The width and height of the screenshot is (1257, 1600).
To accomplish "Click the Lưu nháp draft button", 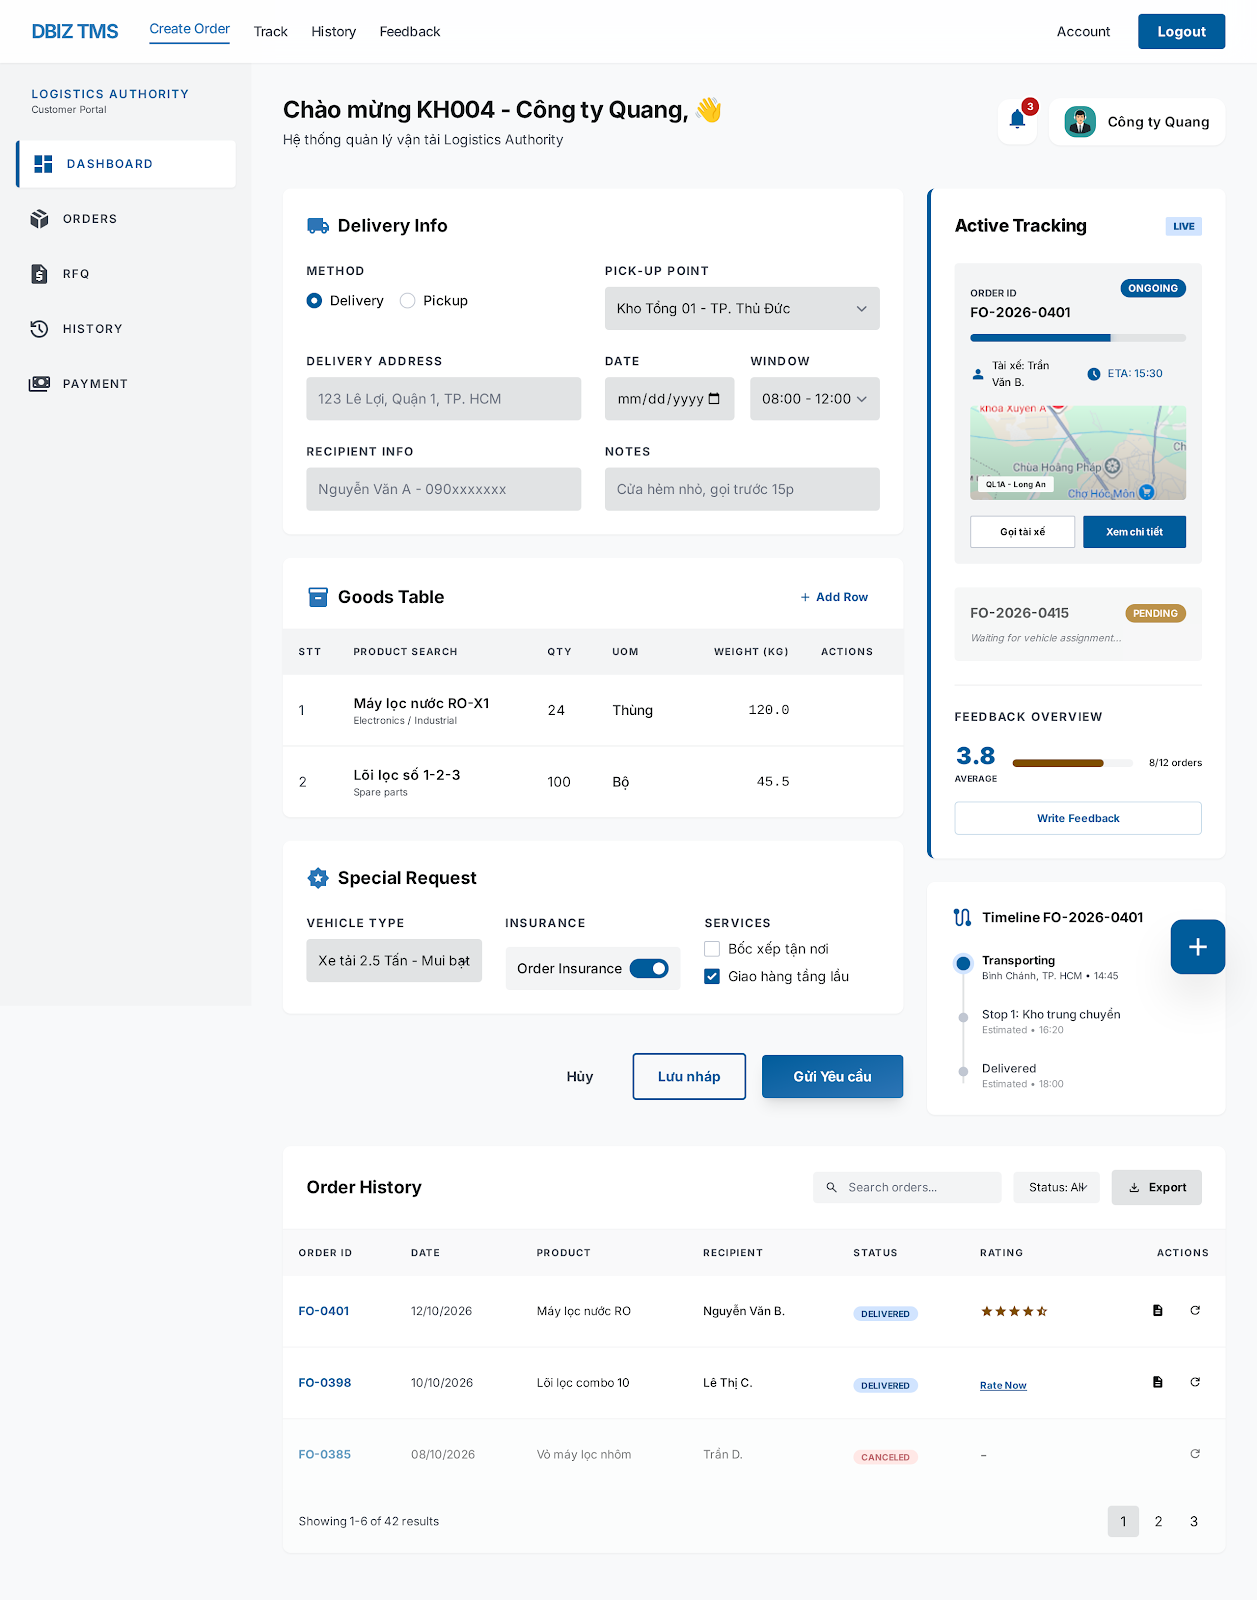I will click(x=689, y=1077).
